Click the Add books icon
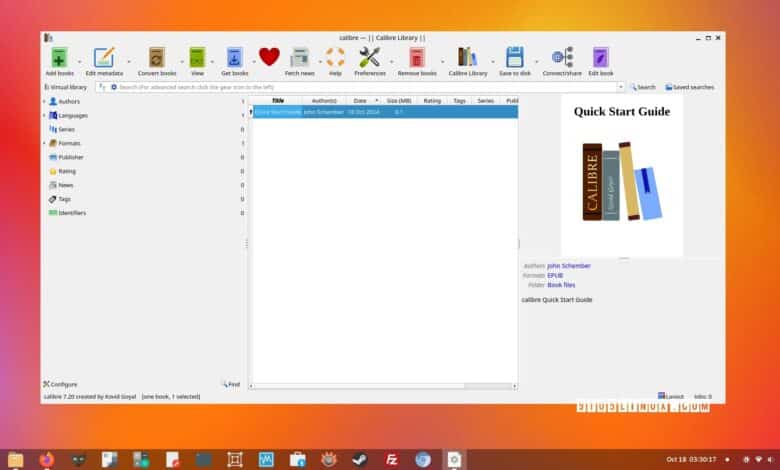 [59, 58]
